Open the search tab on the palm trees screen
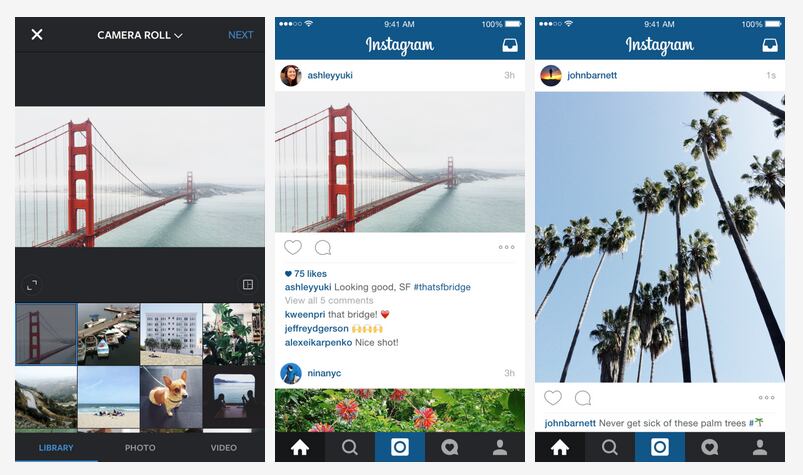The image size is (803, 475). (609, 447)
